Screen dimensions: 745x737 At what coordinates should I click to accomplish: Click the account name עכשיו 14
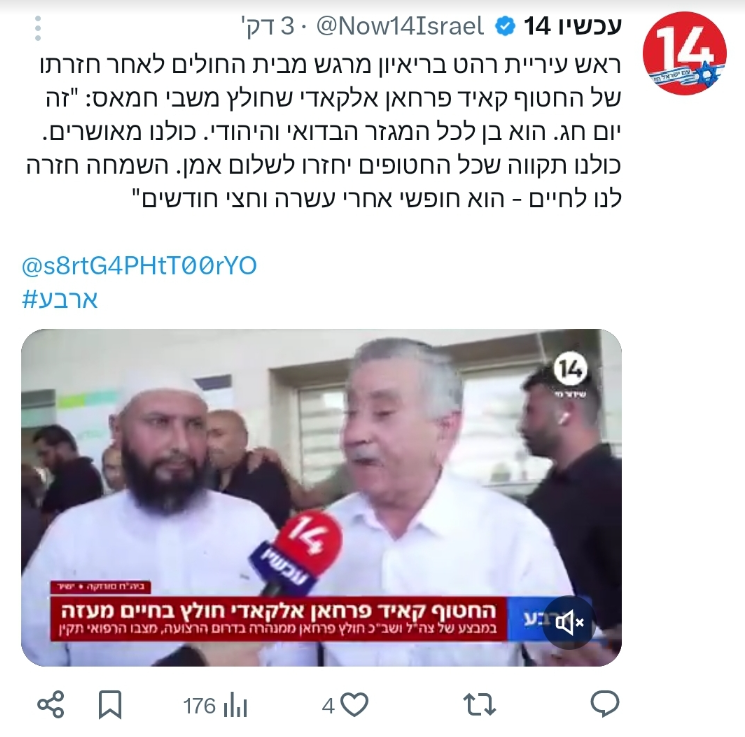pos(573,26)
